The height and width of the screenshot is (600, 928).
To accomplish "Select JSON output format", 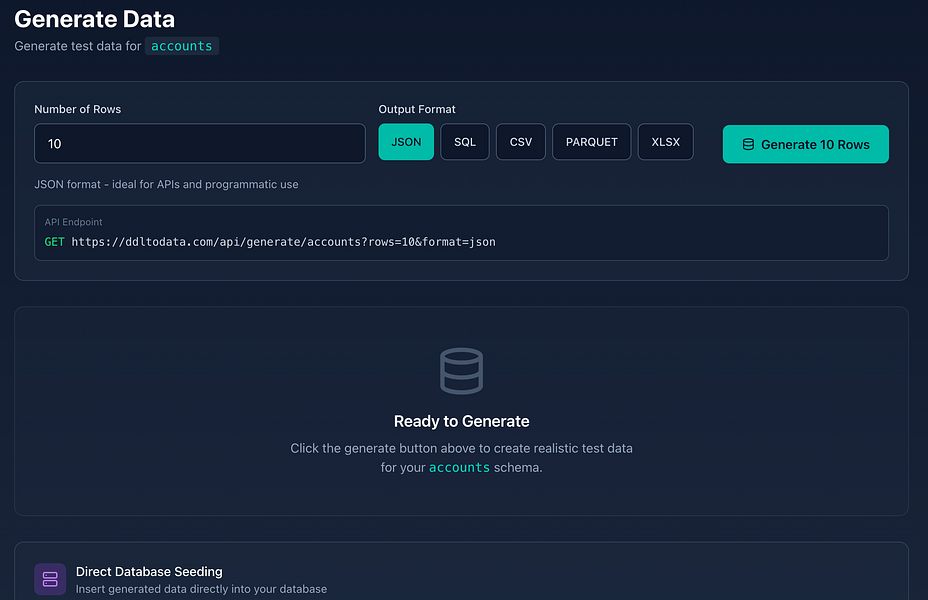I will pos(406,142).
